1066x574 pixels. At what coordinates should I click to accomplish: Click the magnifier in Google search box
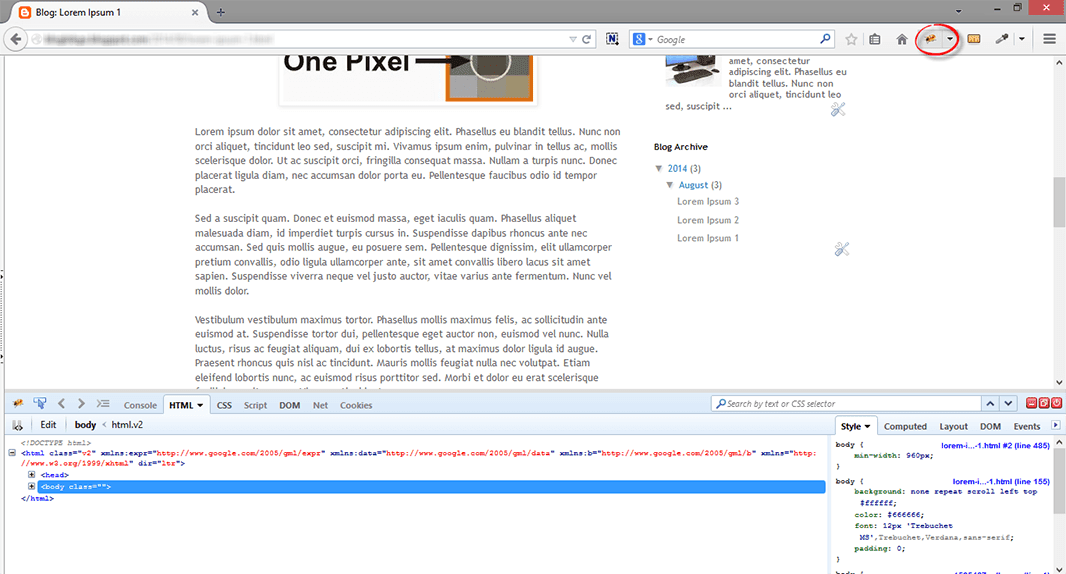[x=825, y=39]
